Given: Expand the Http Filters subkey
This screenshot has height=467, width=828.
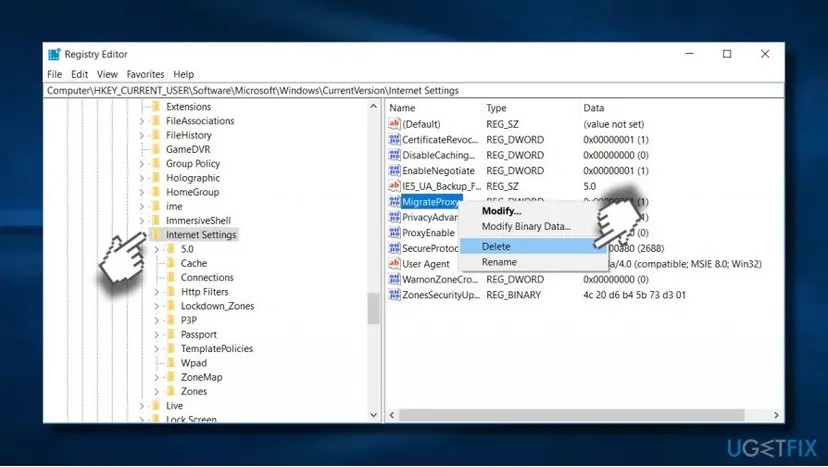Looking at the screenshot, I should coord(156,292).
